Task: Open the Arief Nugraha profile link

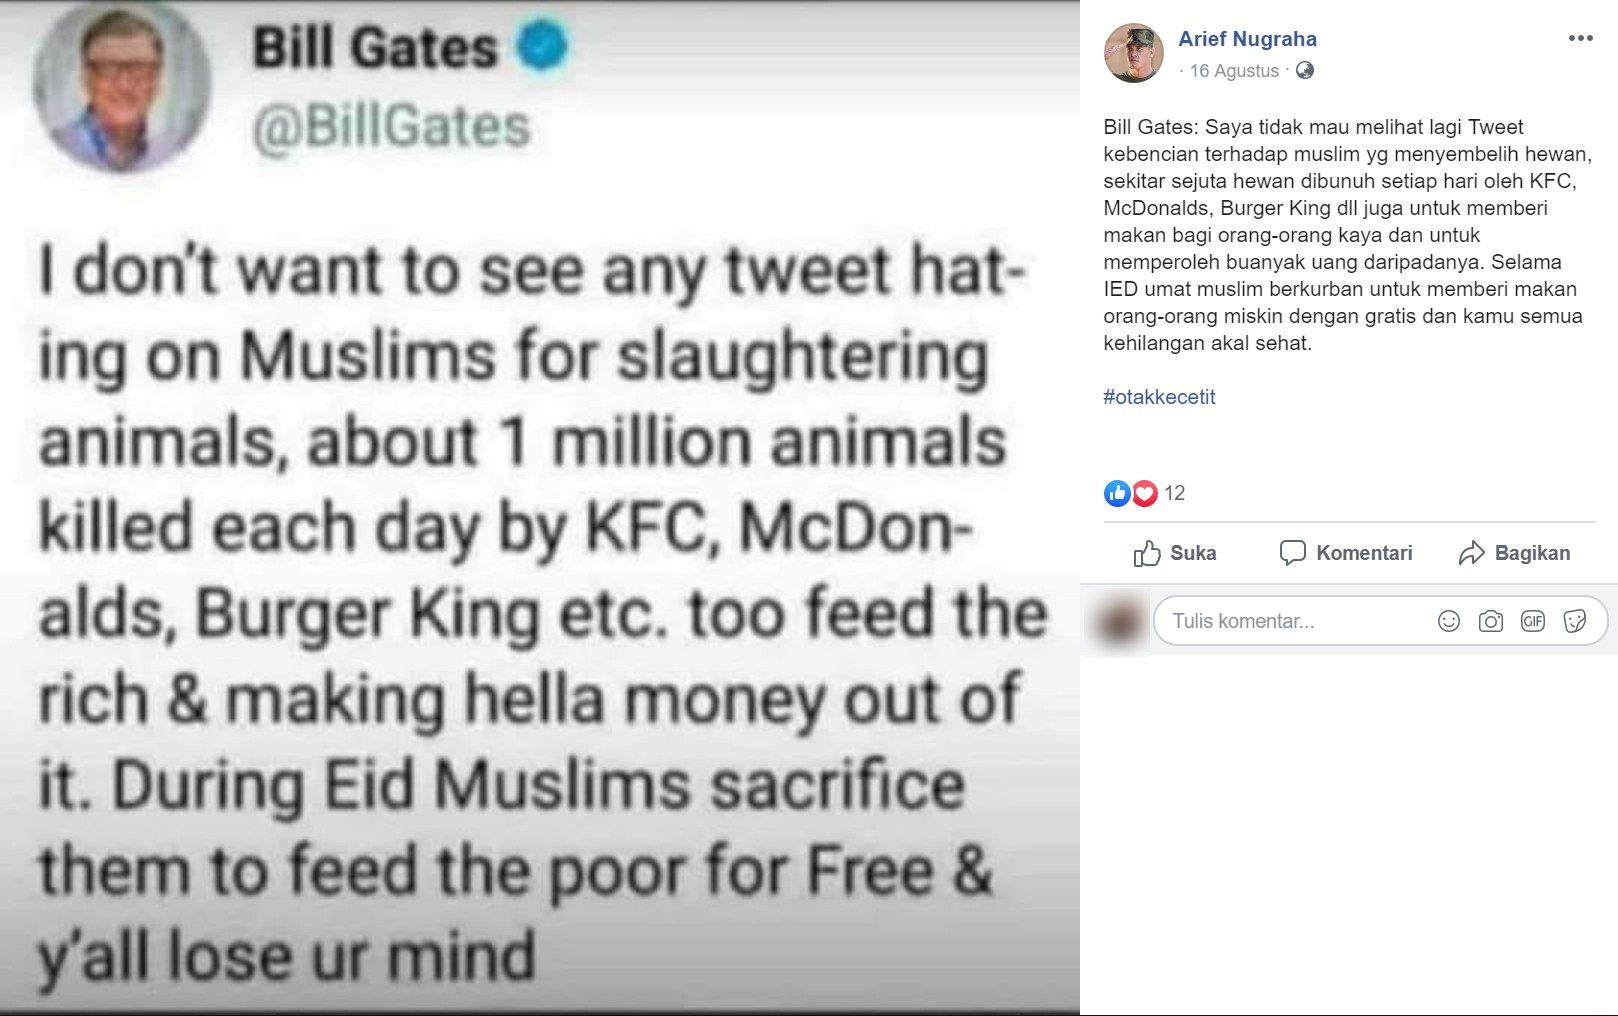Action: [1247, 39]
